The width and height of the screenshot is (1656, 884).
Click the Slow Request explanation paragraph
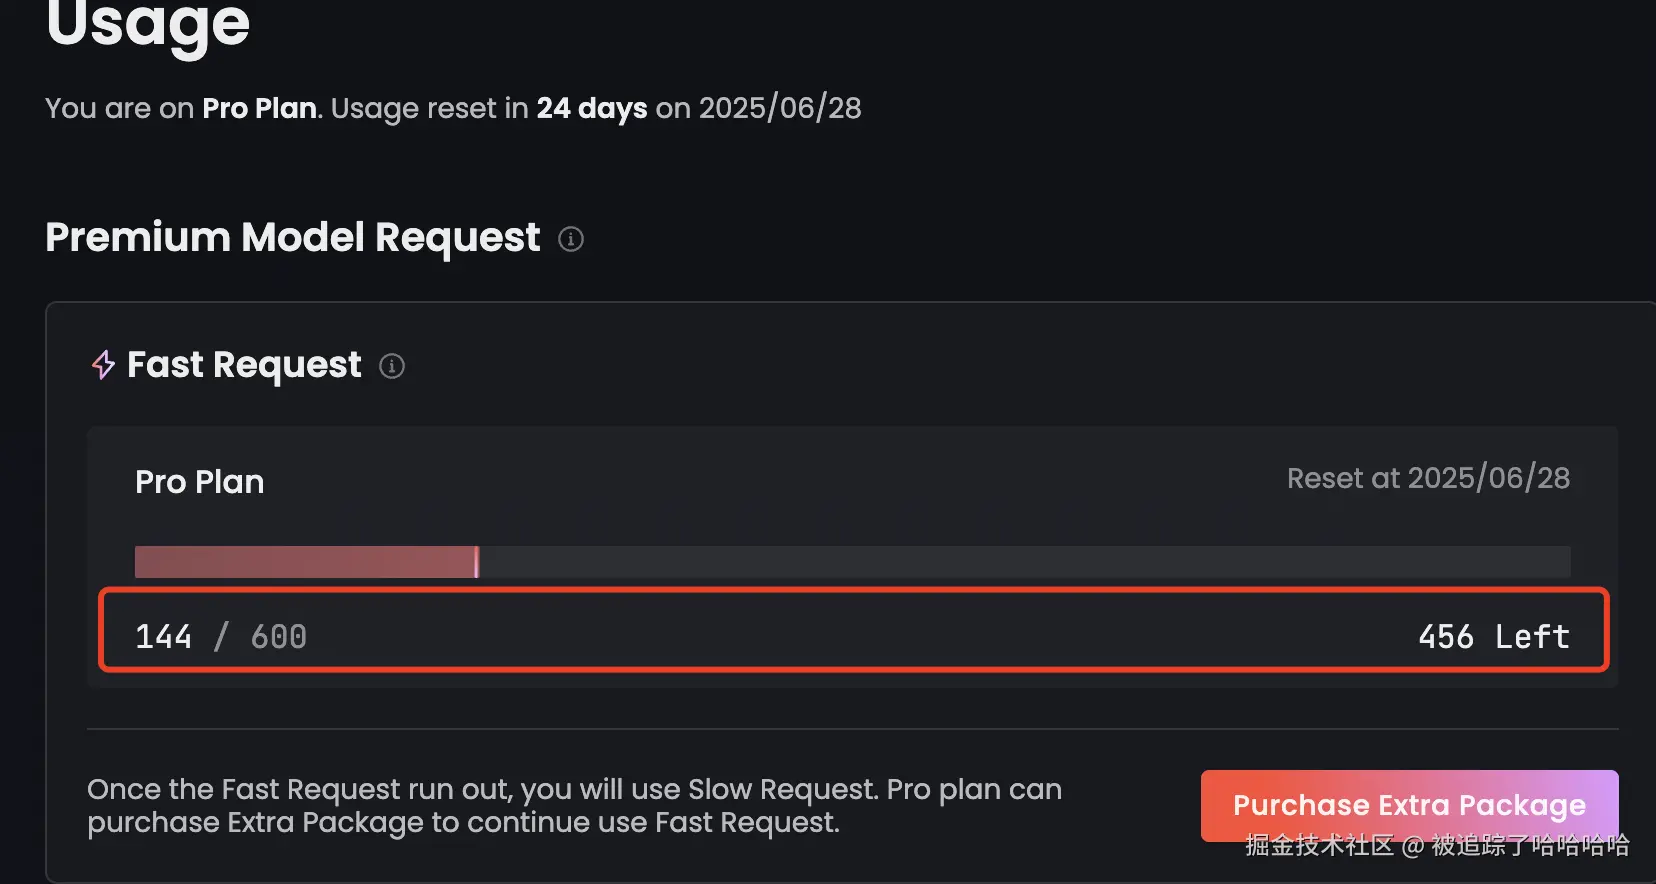click(x=574, y=806)
